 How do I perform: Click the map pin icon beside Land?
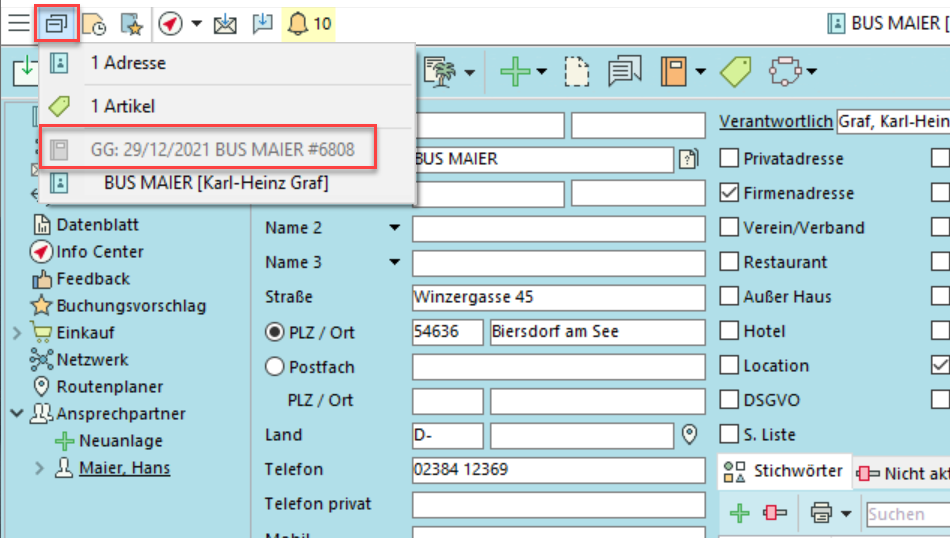pos(688,435)
